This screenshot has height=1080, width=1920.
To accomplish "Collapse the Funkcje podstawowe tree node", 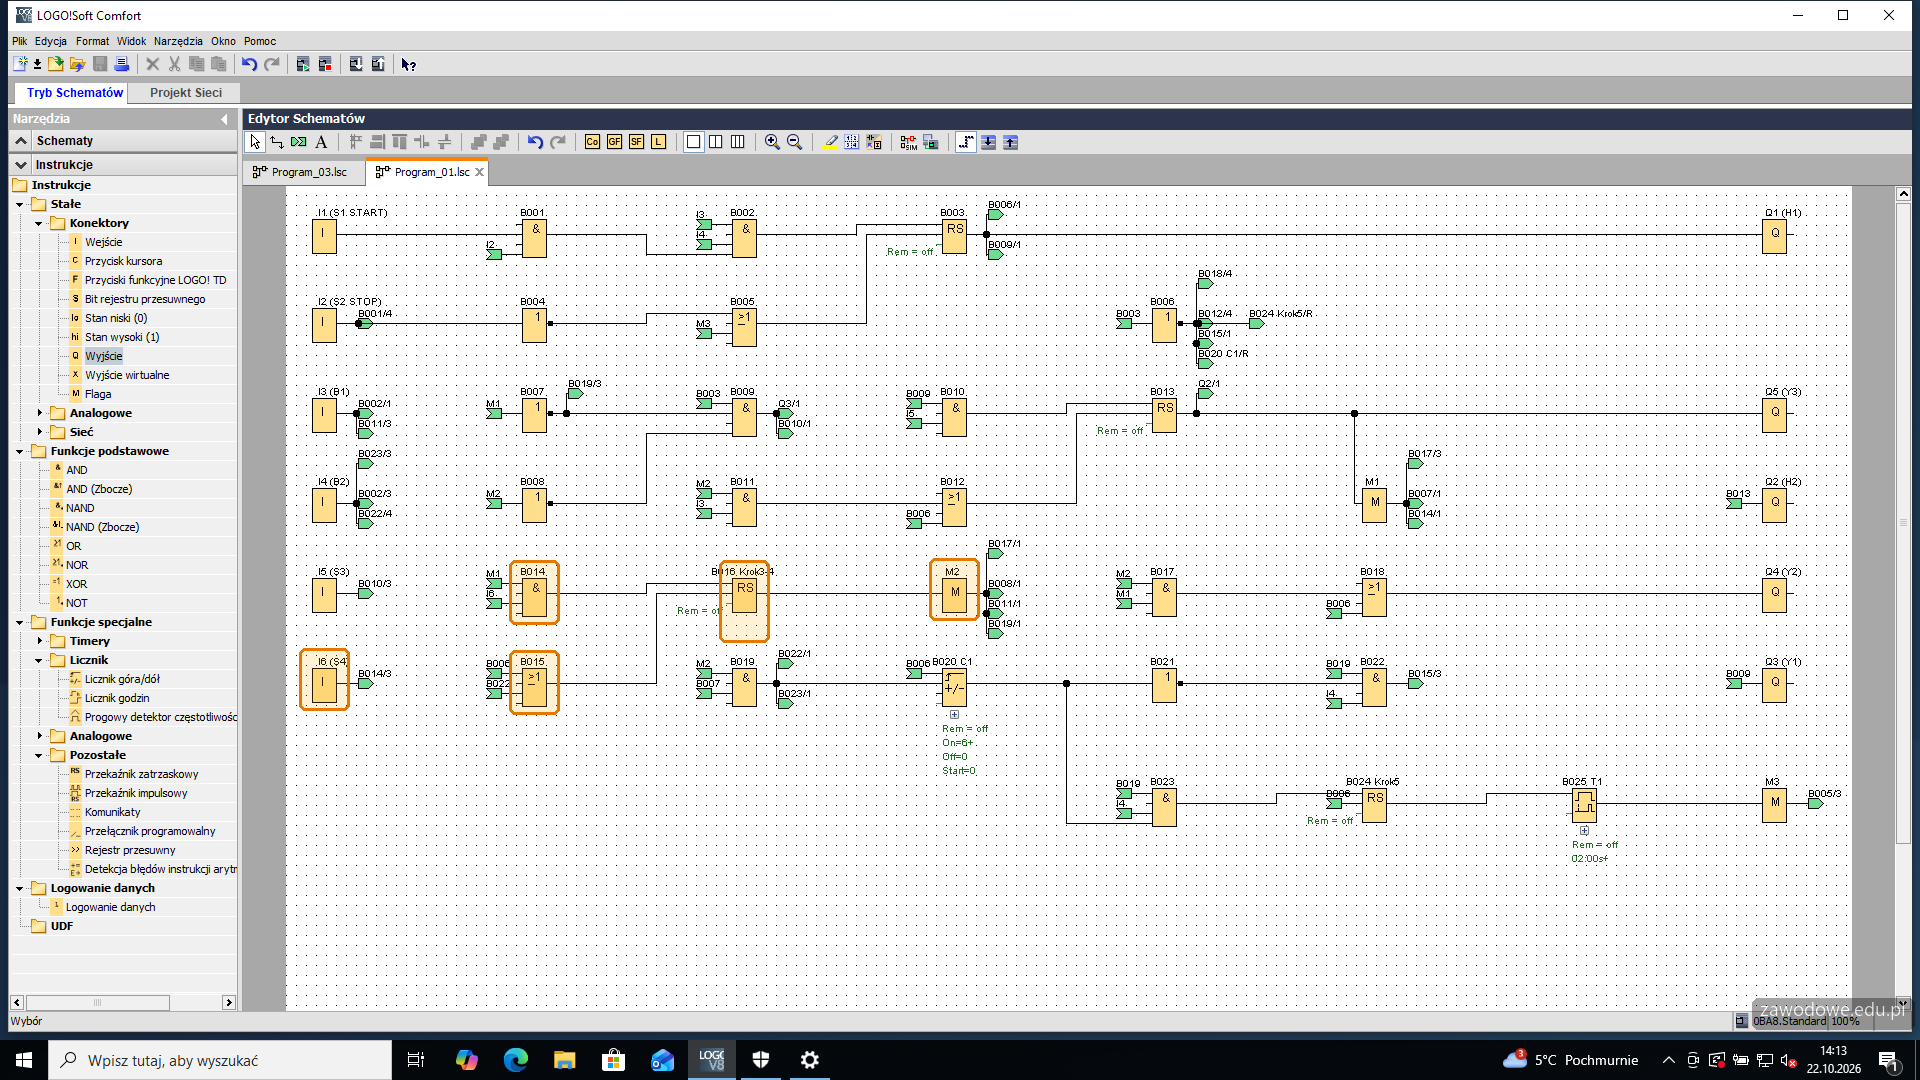I will pyautogui.click(x=20, y=451).
